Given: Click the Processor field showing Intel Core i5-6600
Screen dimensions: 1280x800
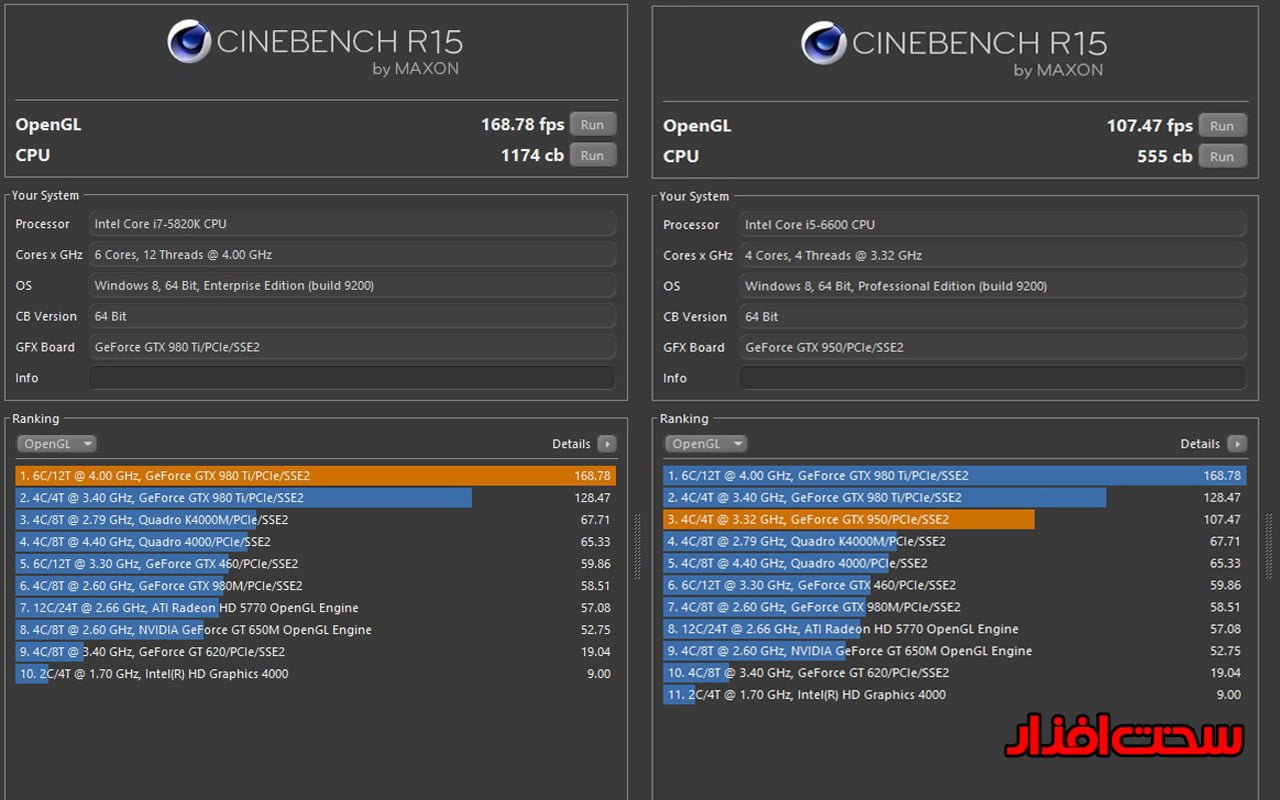Looking at the screenshot, I should pyautogui.click(x=992, y=225).
